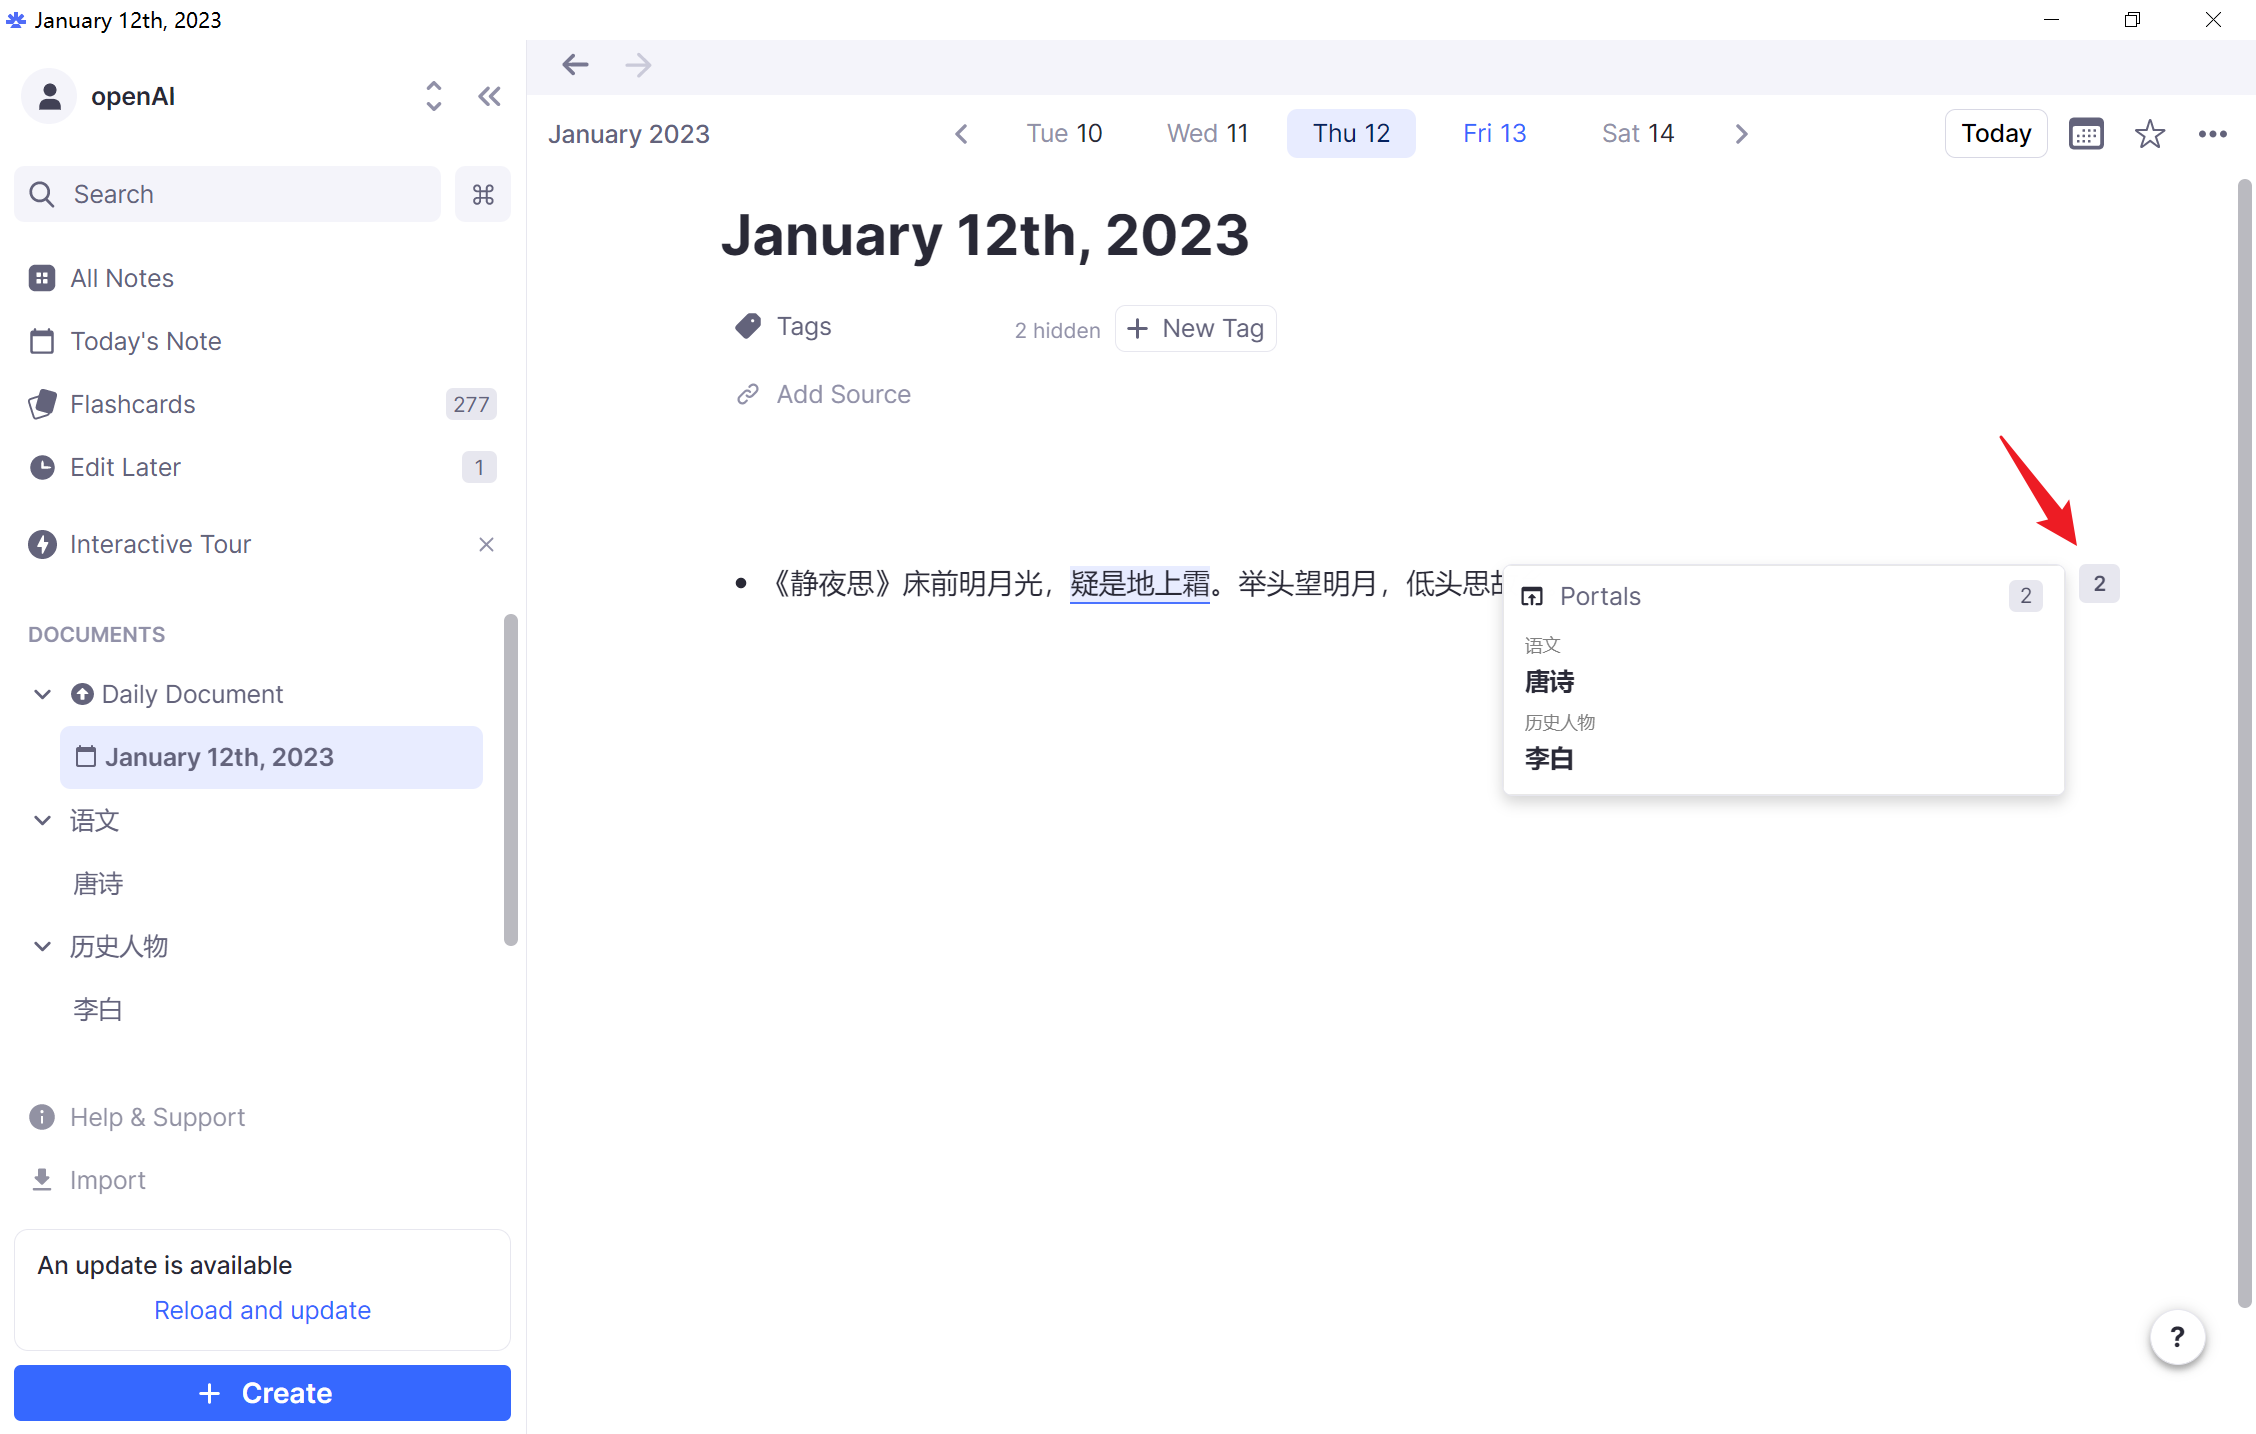Open the three-dot document options menu

(2212, 133)
